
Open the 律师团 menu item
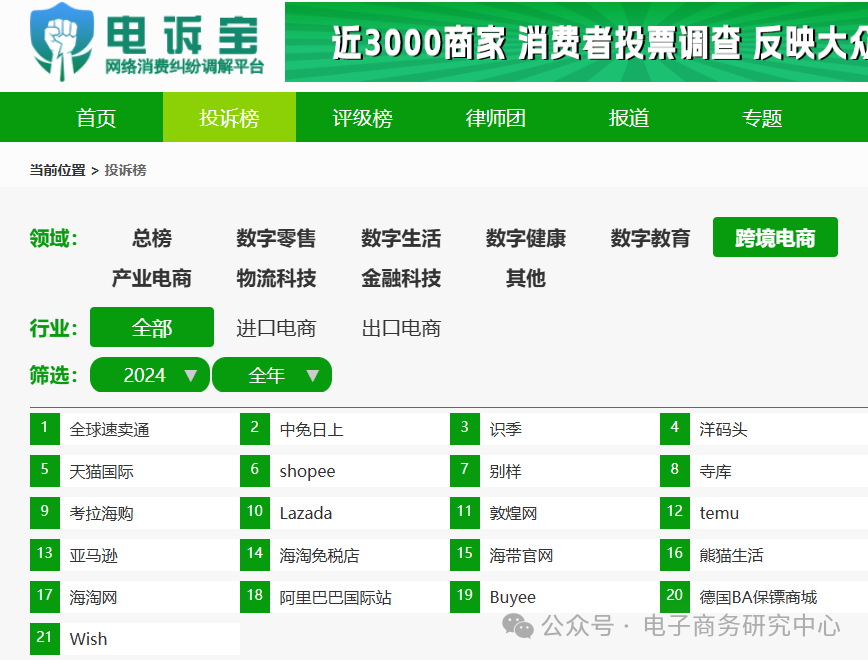point(495,117)
